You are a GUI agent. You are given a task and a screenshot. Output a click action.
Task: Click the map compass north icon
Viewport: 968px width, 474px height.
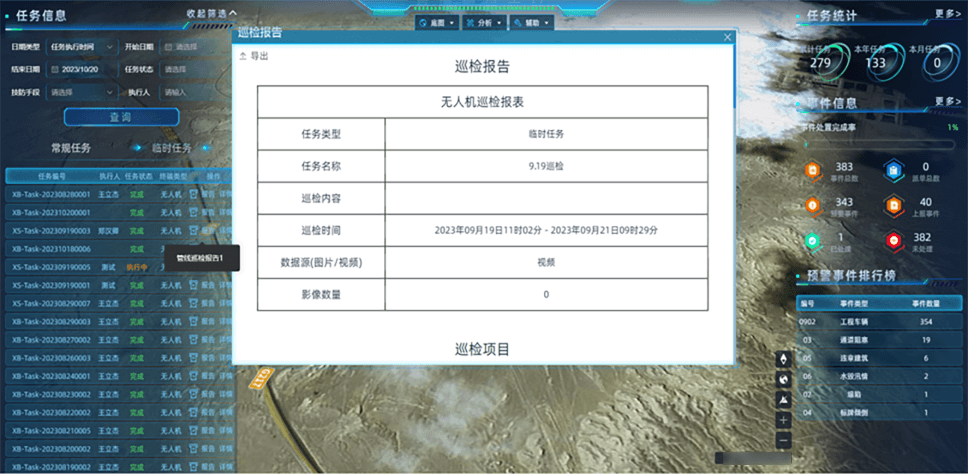pyautogui.click(x=783, y=359)
